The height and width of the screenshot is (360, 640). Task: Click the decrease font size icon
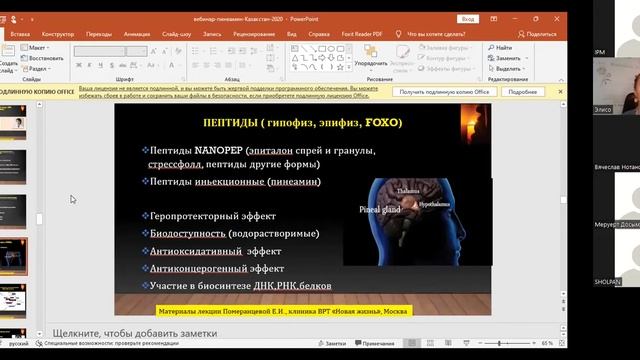tap(164, 51)
